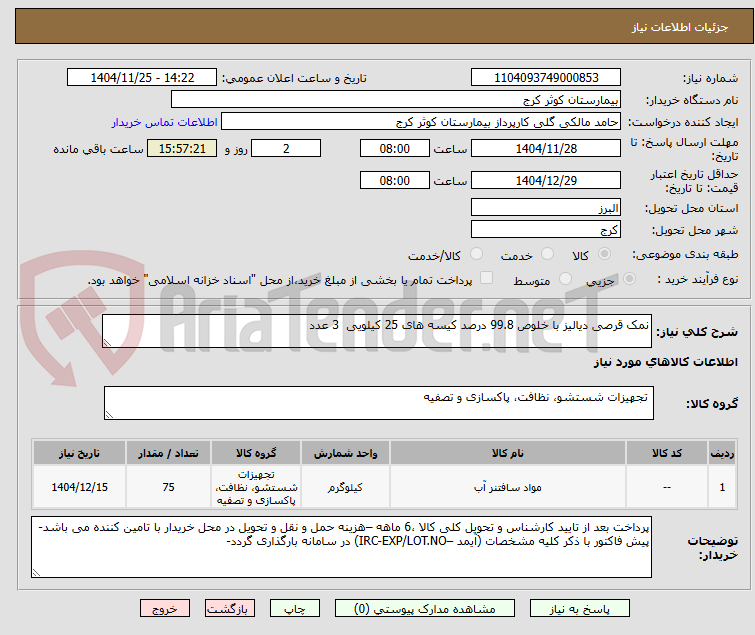
Task: Click the goods group text area 'تجهیزات شستشو'
Action: 378,403
